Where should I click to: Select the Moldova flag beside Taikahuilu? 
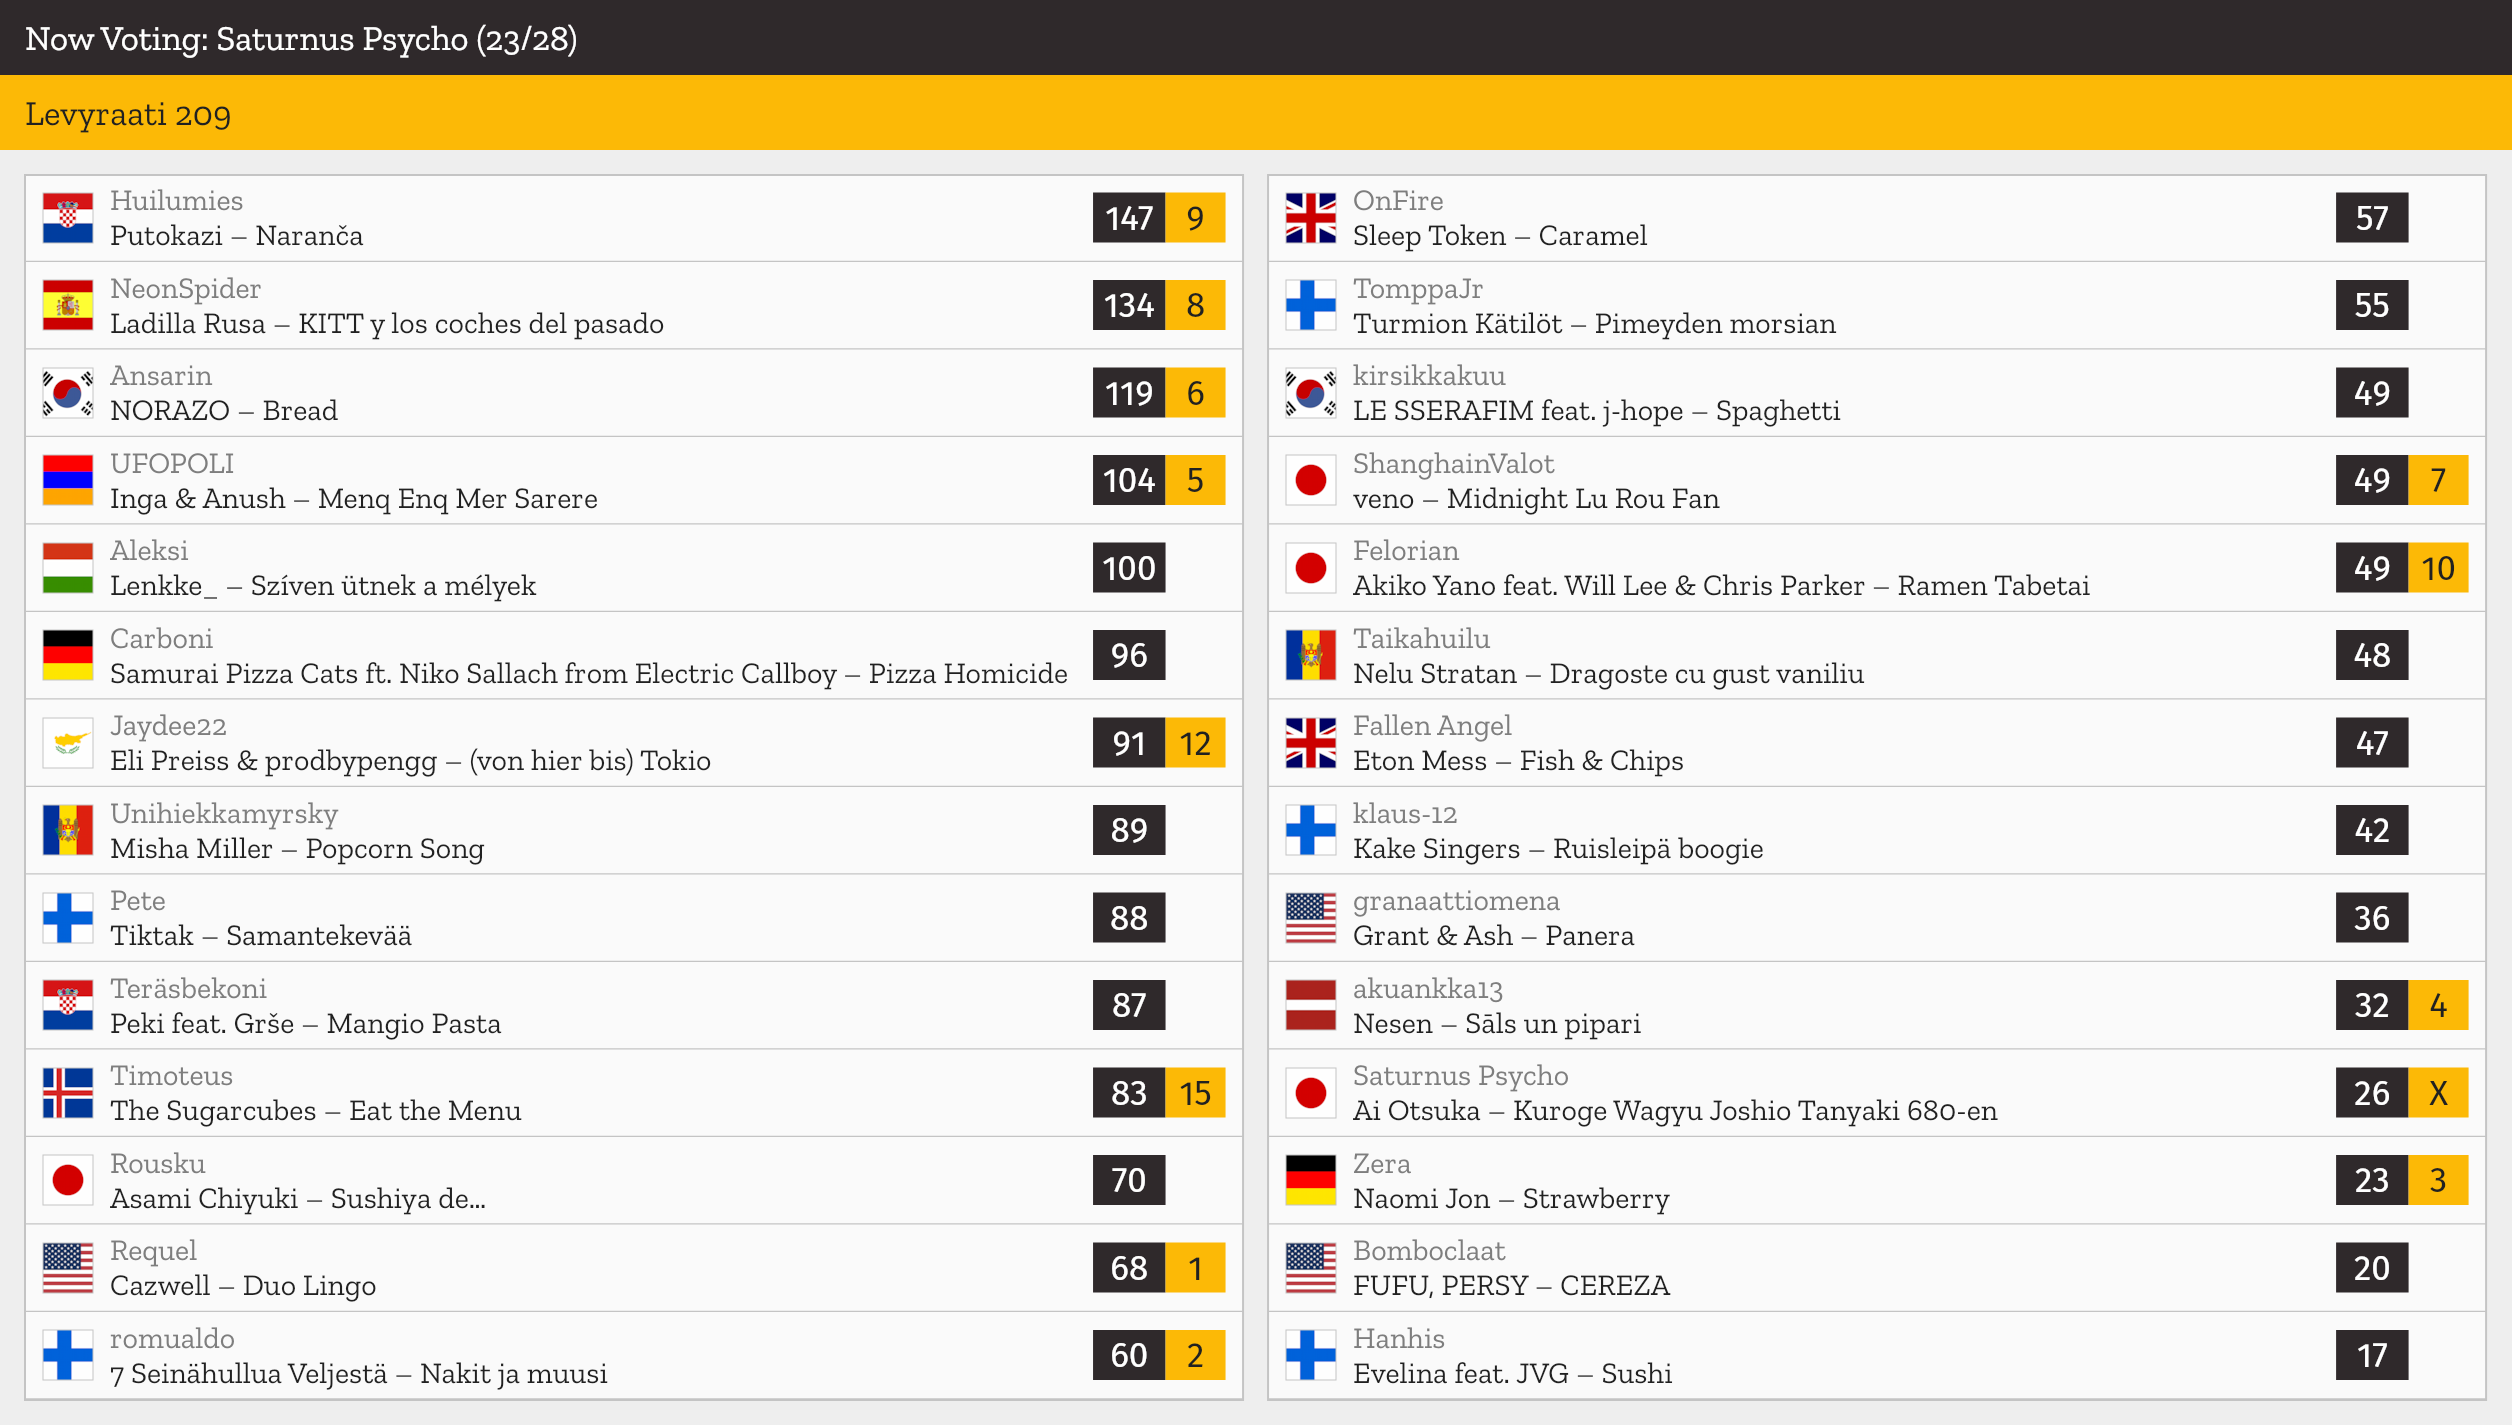point(1311,655)
